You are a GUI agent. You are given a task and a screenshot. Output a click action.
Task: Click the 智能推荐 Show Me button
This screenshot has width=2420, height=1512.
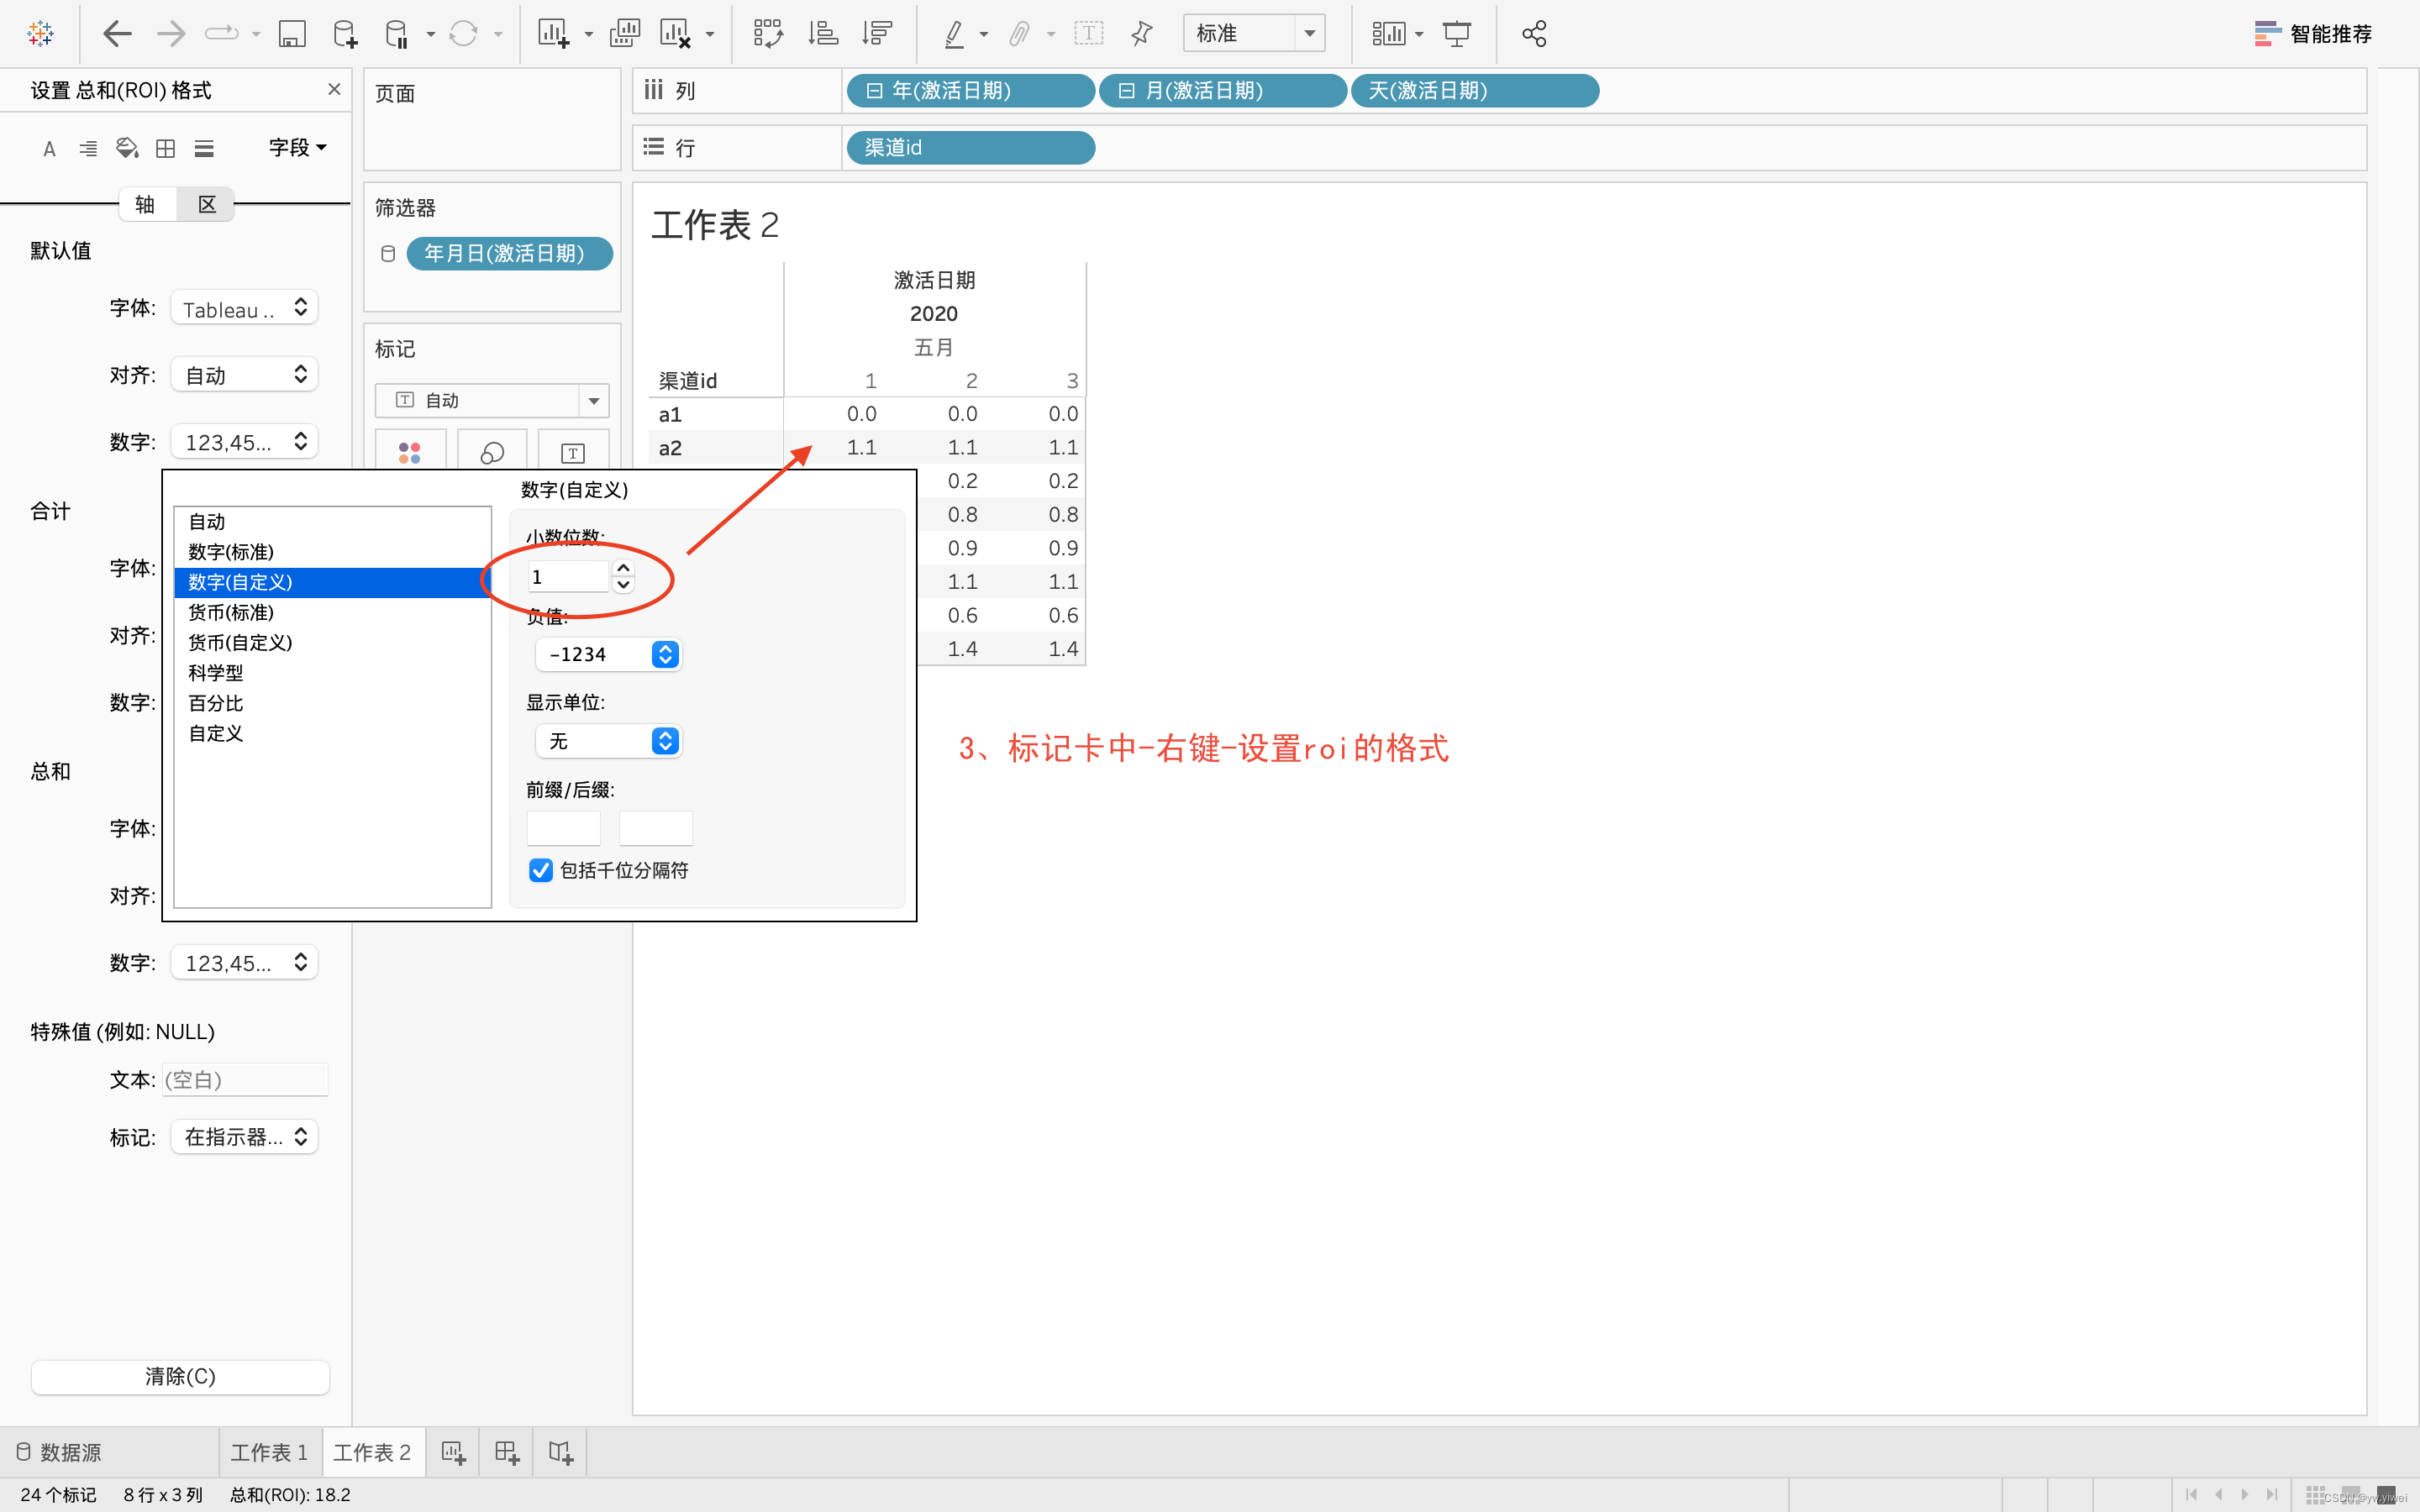point(2312,34)
